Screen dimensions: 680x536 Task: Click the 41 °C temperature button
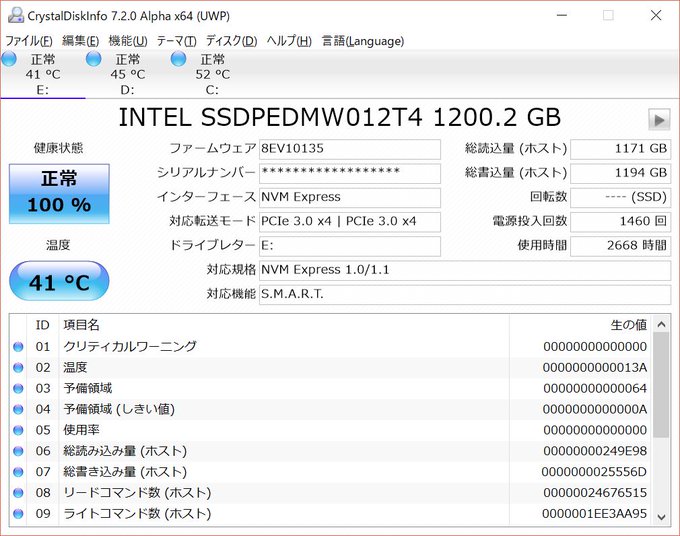[x=59, y=281]
